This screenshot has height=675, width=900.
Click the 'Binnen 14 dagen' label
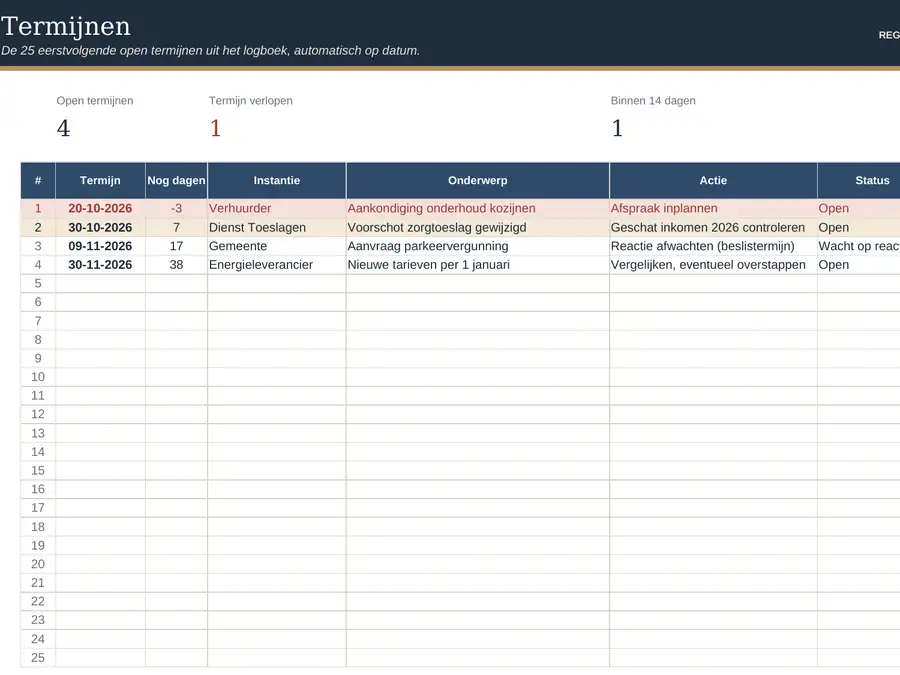653,100
